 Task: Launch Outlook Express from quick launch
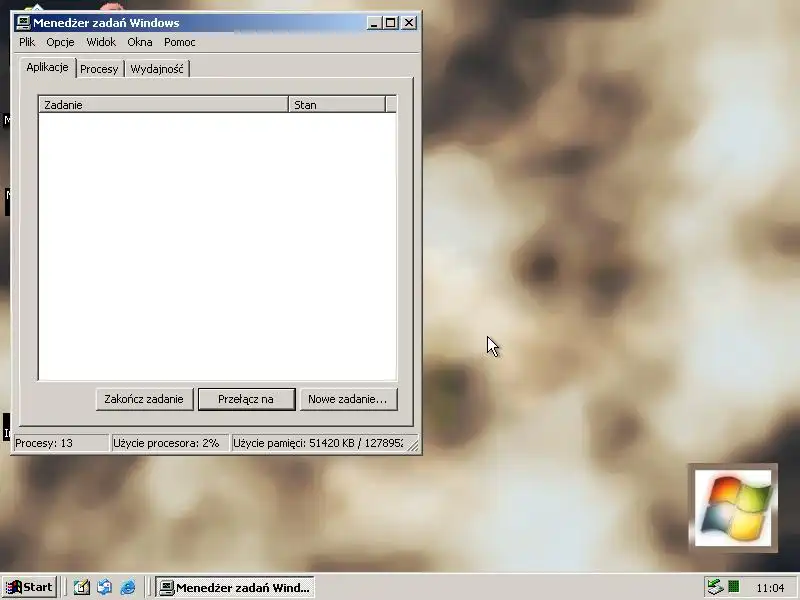(105, 587)
